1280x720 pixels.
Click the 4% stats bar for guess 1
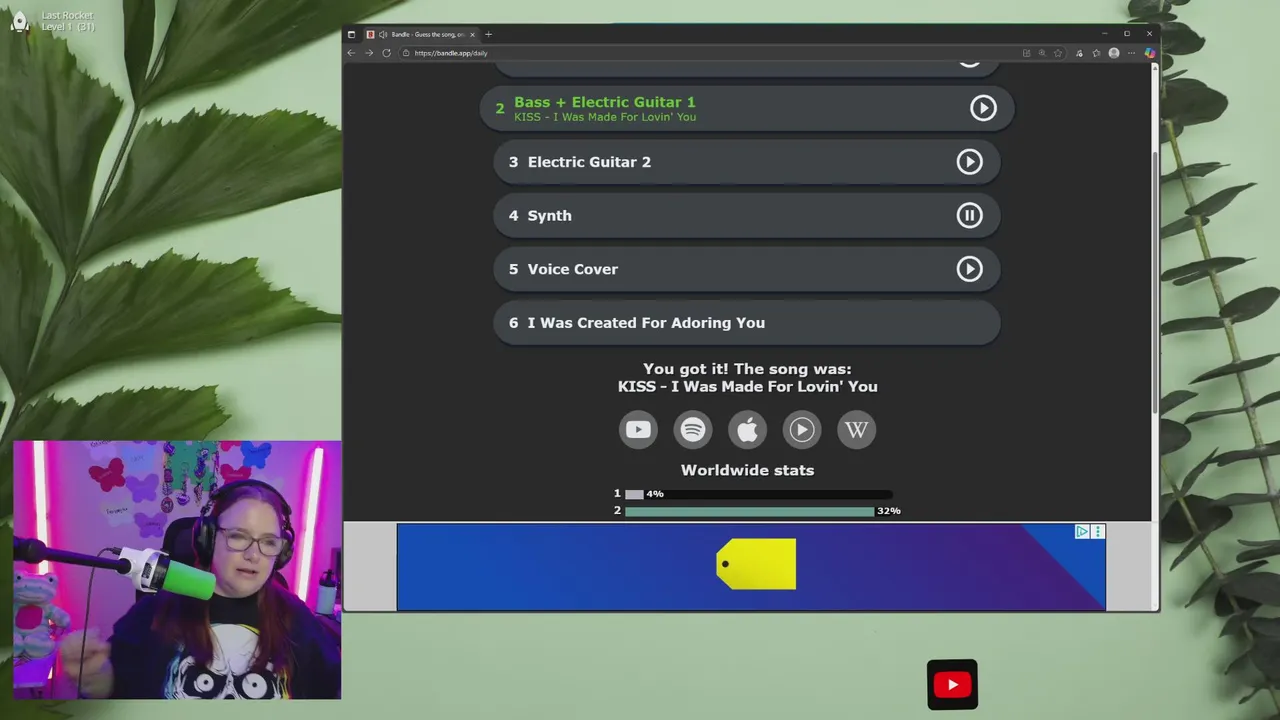coord(634,494)
